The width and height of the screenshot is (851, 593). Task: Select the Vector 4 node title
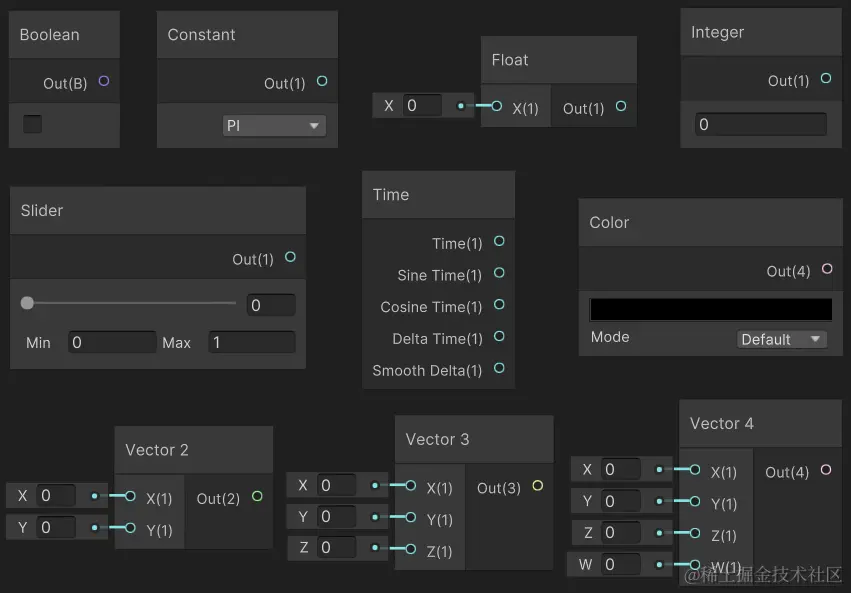tap(722, 424)
